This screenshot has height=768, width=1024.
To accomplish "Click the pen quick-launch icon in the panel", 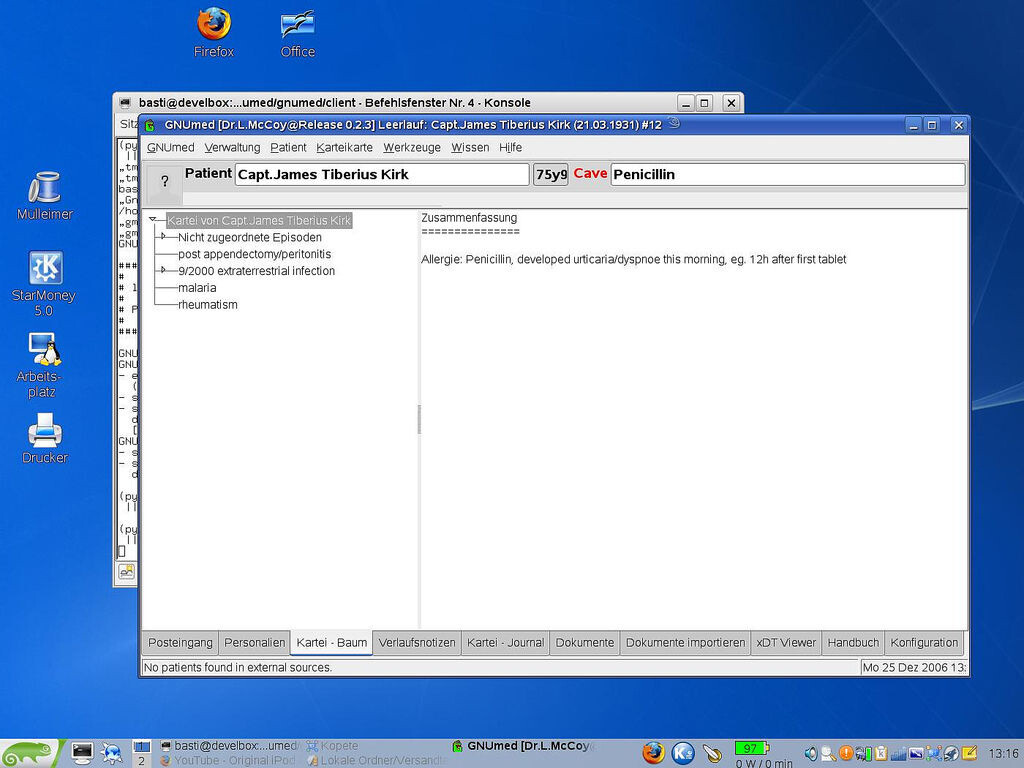I will pos(712,753).
